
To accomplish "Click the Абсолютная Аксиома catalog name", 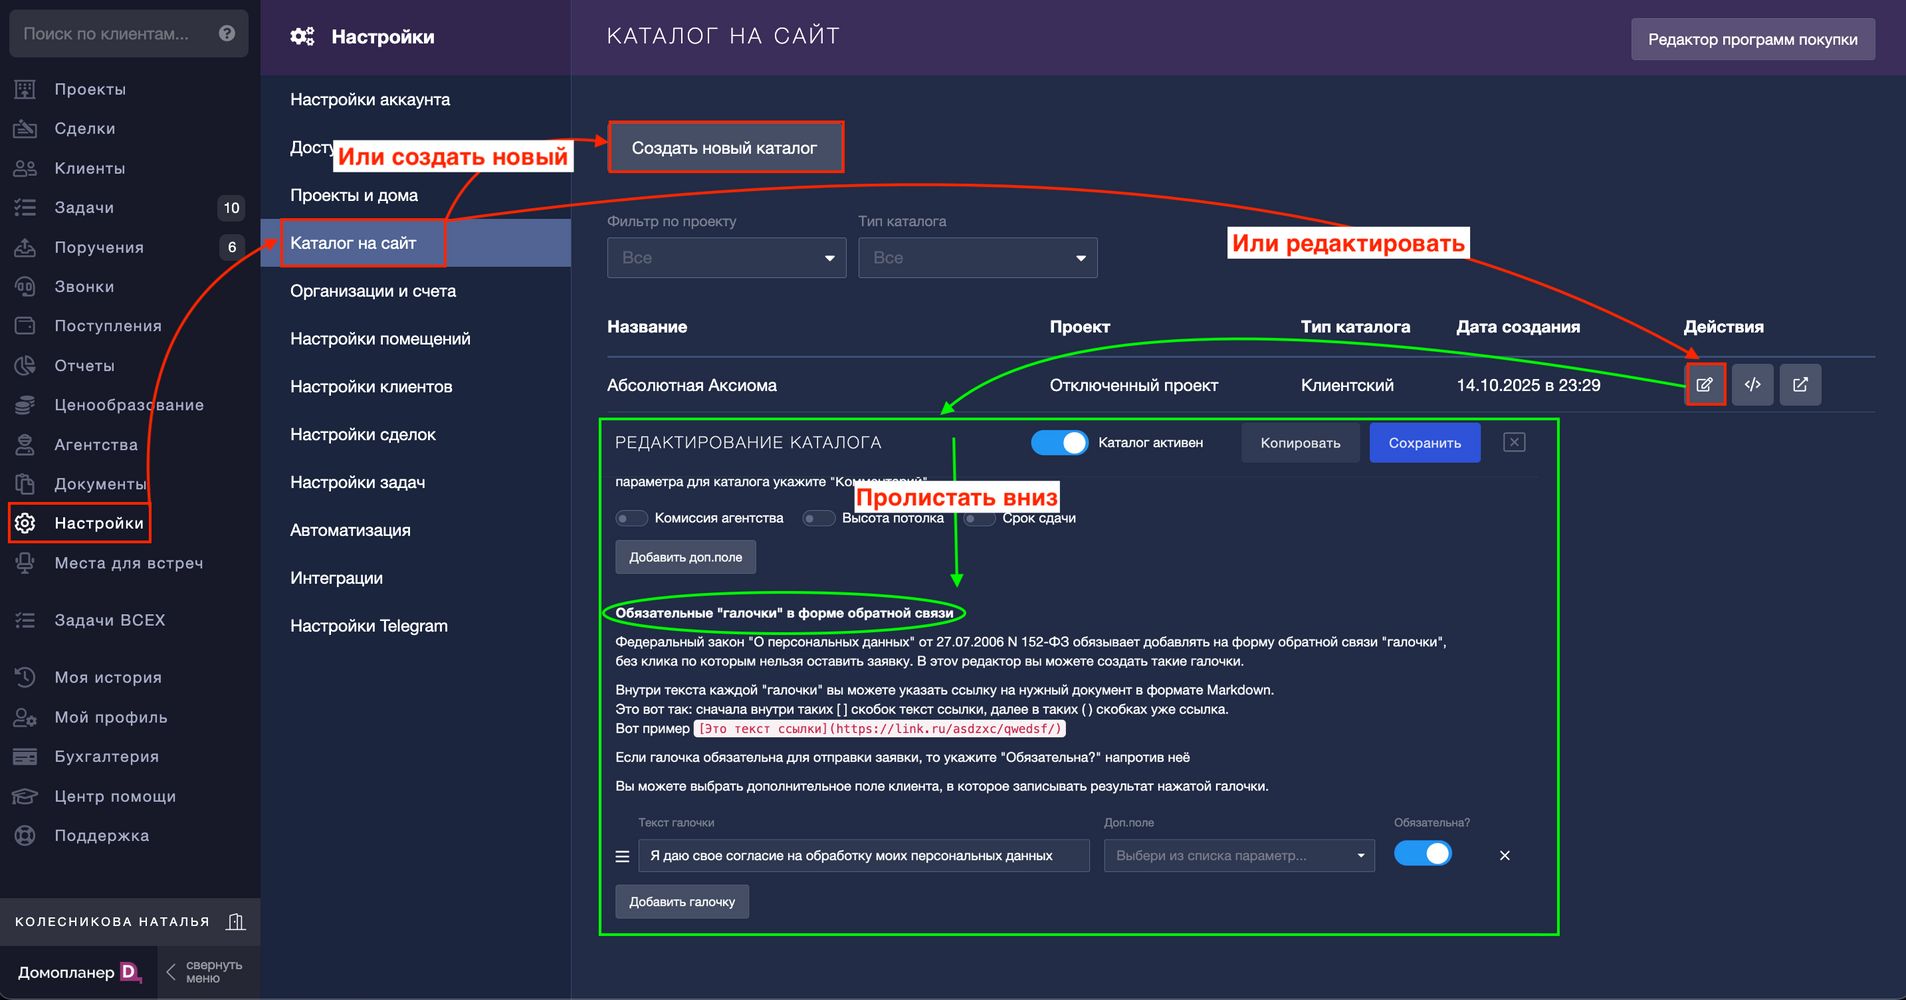I will click(x=692, y=386).
